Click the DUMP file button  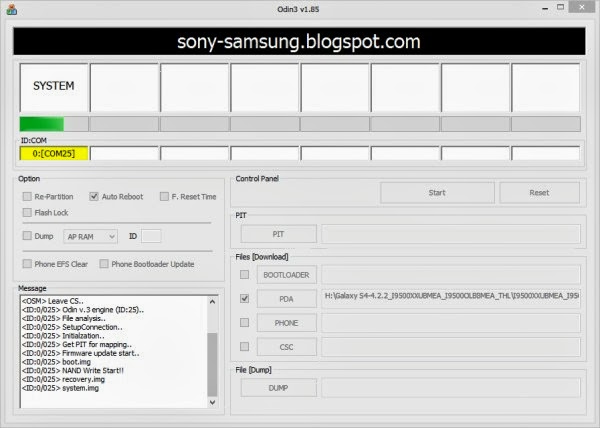279,388
